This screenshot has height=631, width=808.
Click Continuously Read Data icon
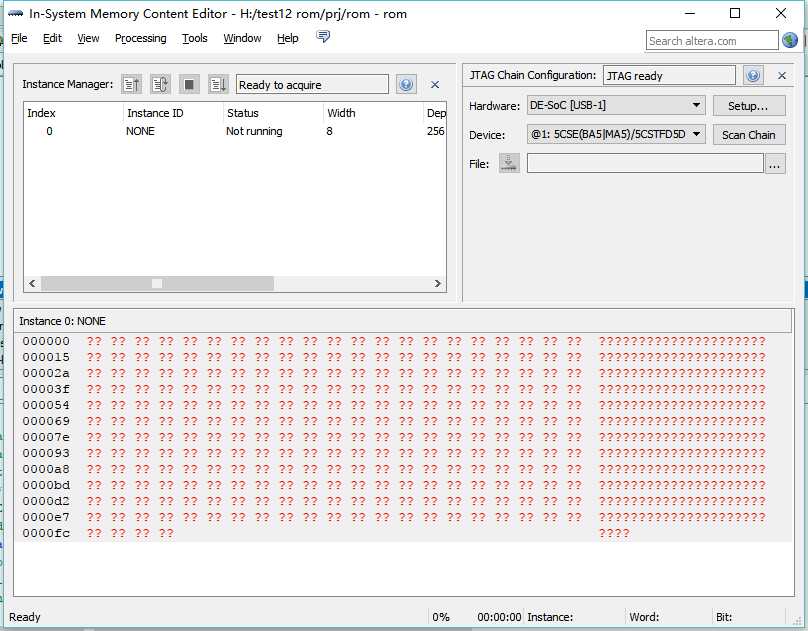160,84
